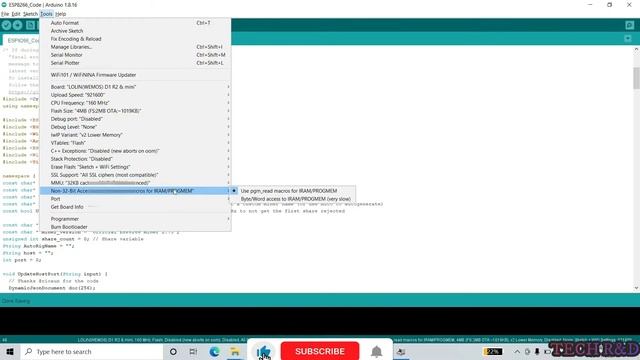Open the Sketch menu

[30, 14]
